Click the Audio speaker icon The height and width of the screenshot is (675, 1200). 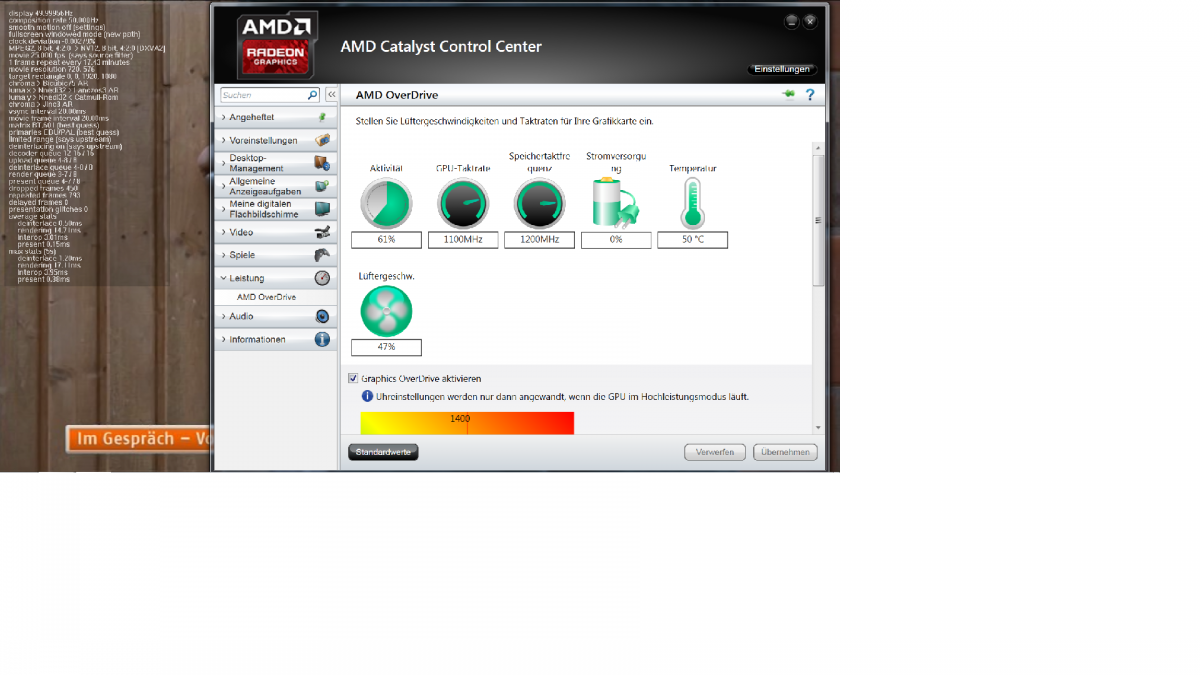[322, 316]
